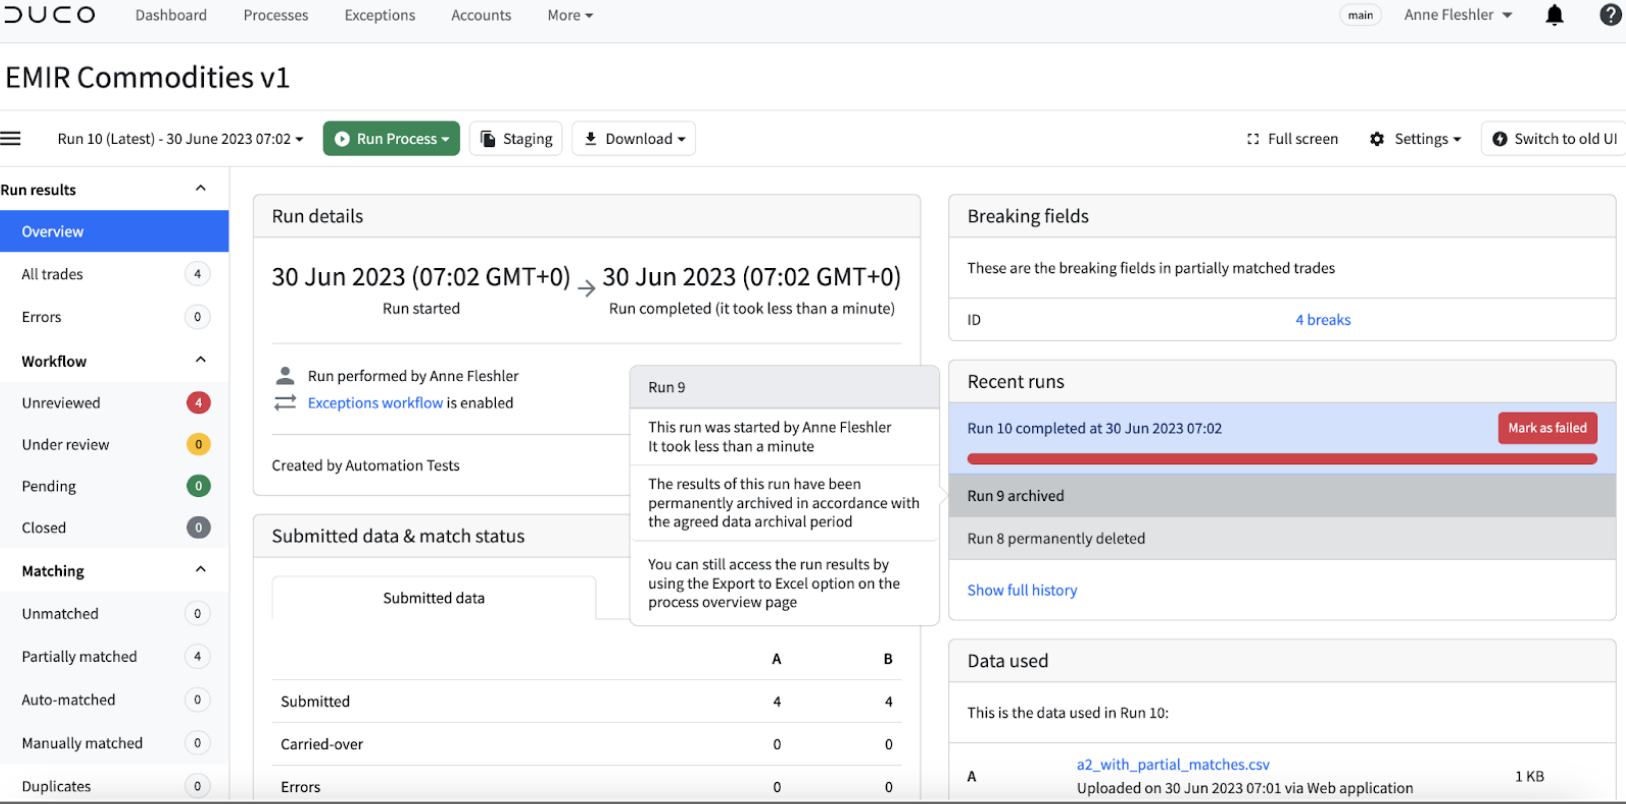Screen dimensions: 1626x804
Task: Select the Submitted data tab
Action: (x=434, y=598)
